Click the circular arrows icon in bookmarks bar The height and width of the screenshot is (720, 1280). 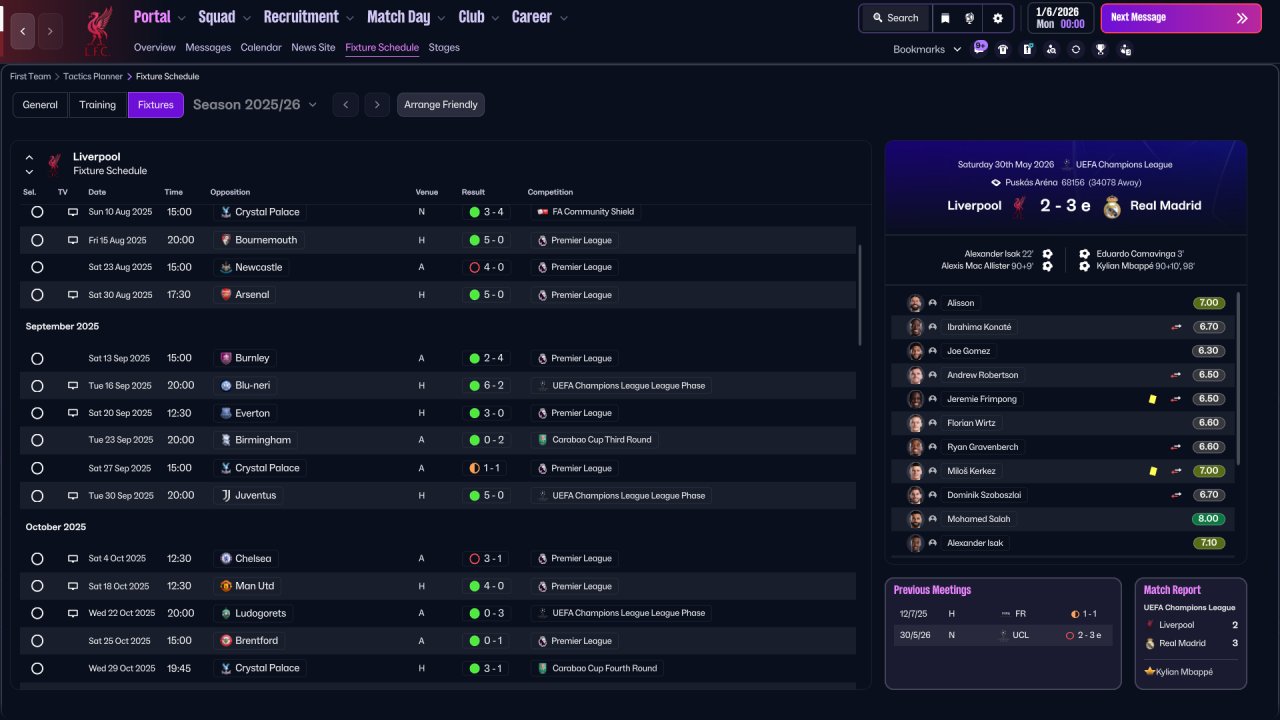pyautogui.click(x=1075, y=49)
